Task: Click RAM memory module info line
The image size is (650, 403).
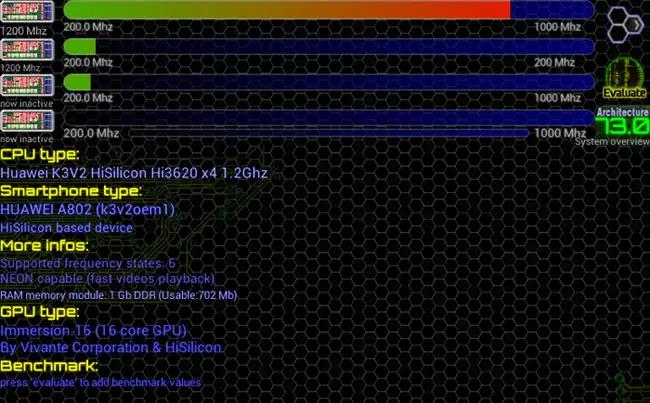Action: (119, 295)
